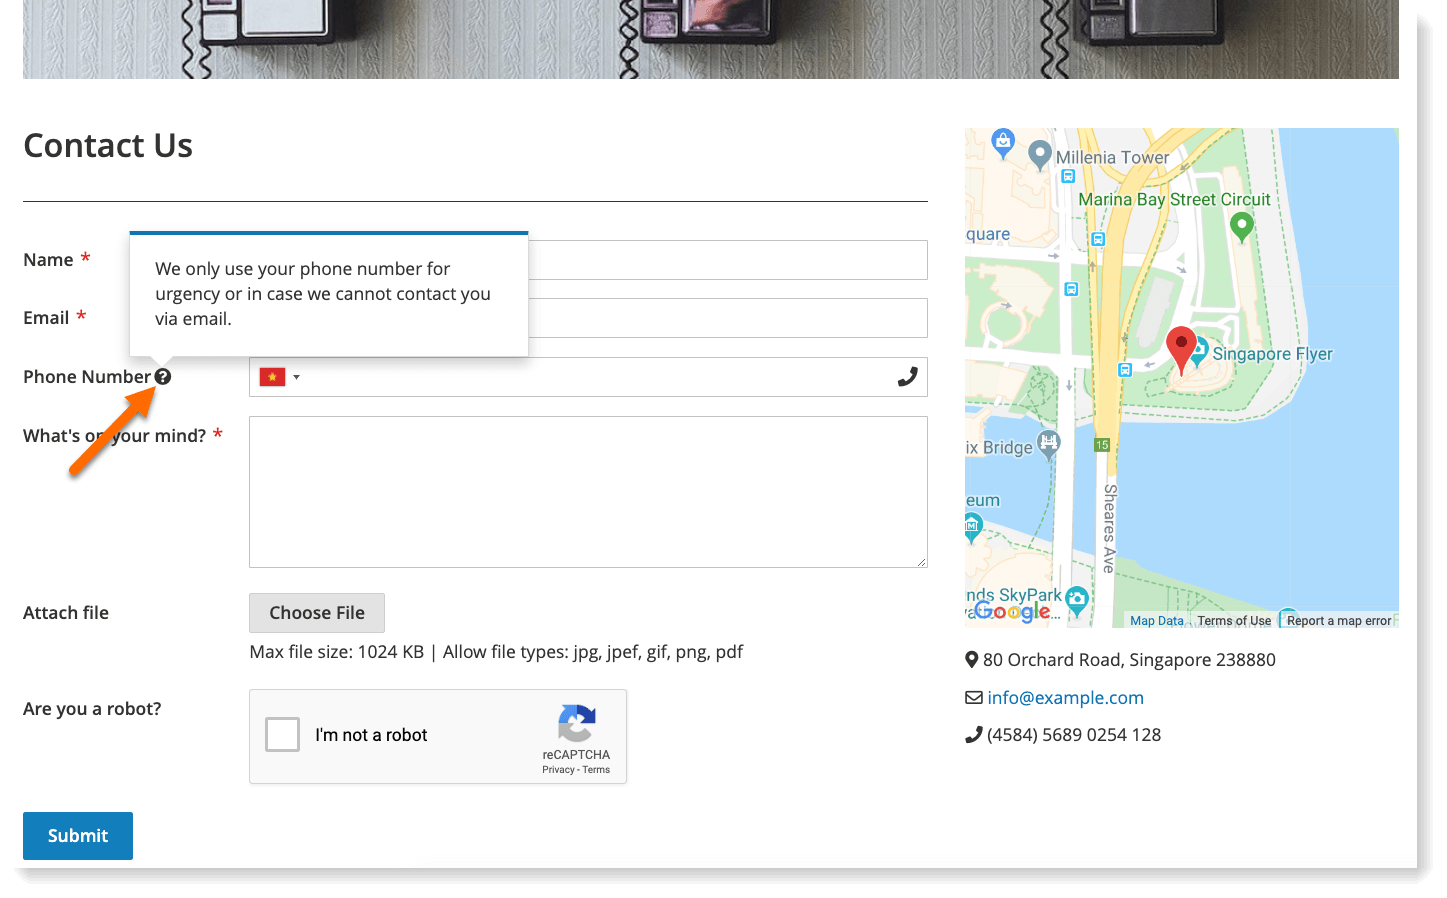
Task: Click the phone icon beside (4584) number
Action: (x=973, y=735)
